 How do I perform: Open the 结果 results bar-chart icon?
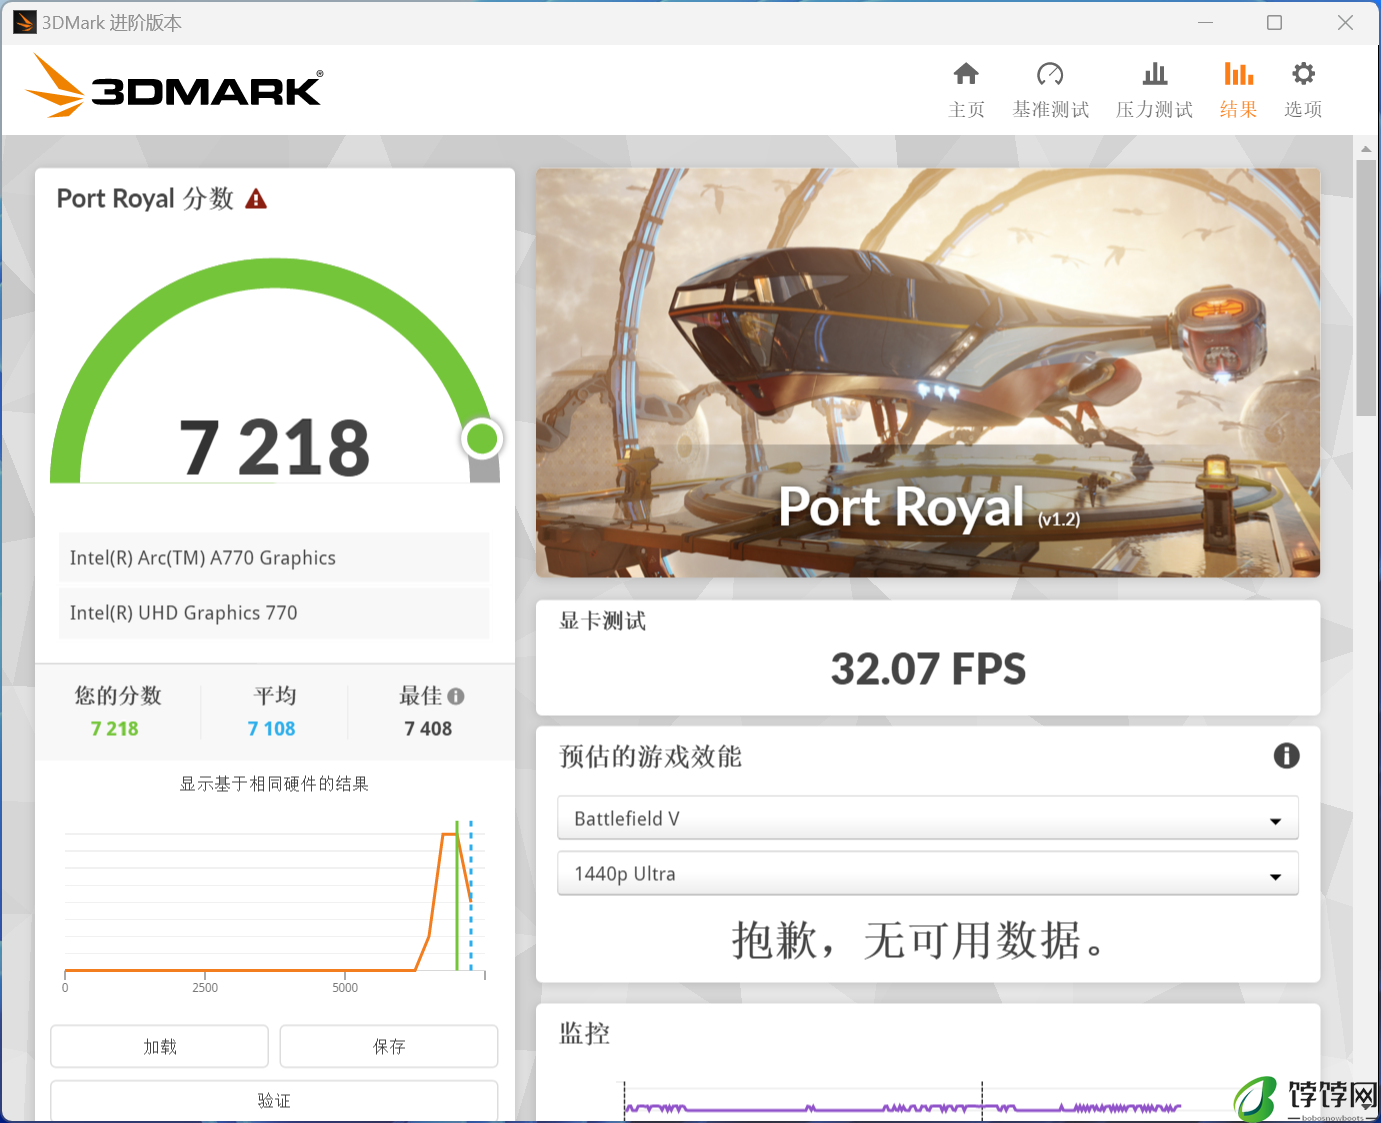click(x=1238, y=74)
